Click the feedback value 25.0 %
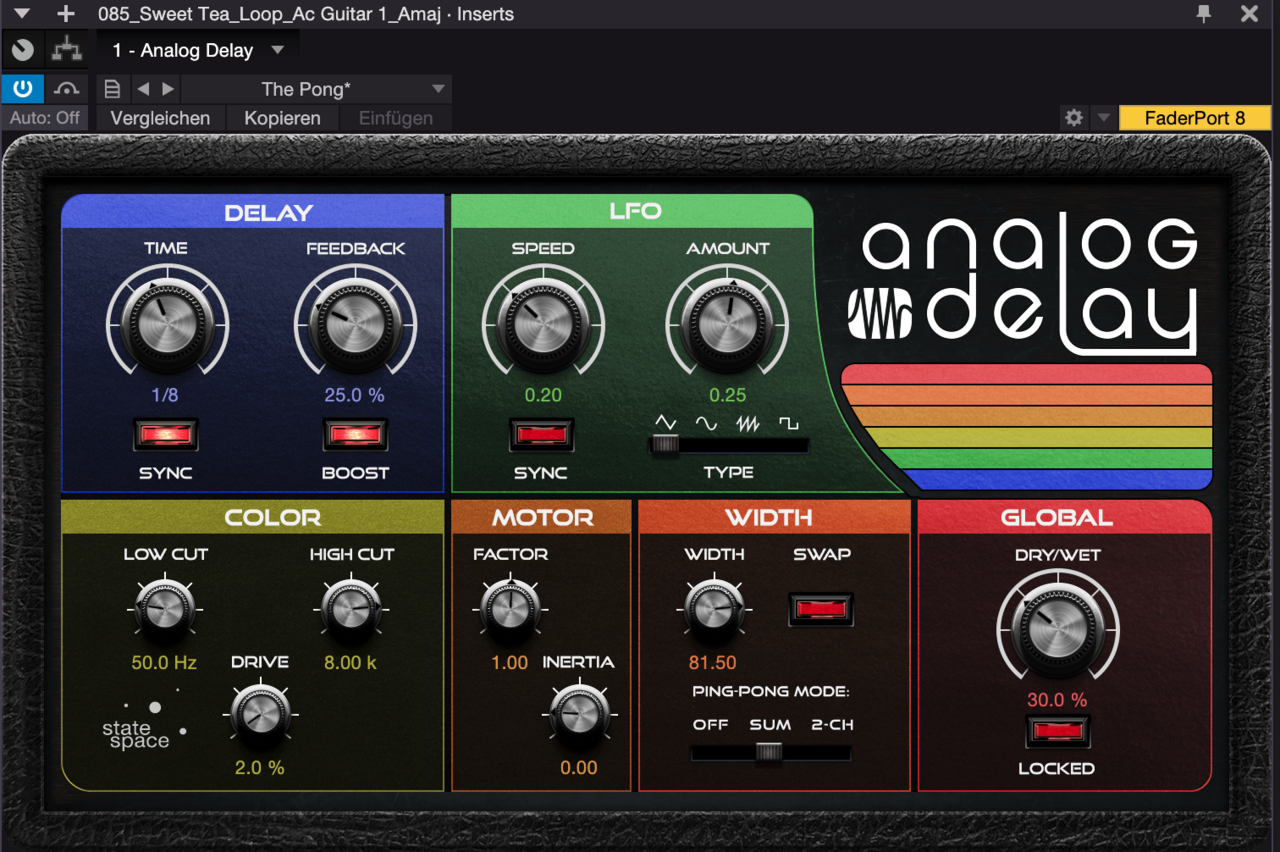The image size is (1280, 852). (355, 395)
